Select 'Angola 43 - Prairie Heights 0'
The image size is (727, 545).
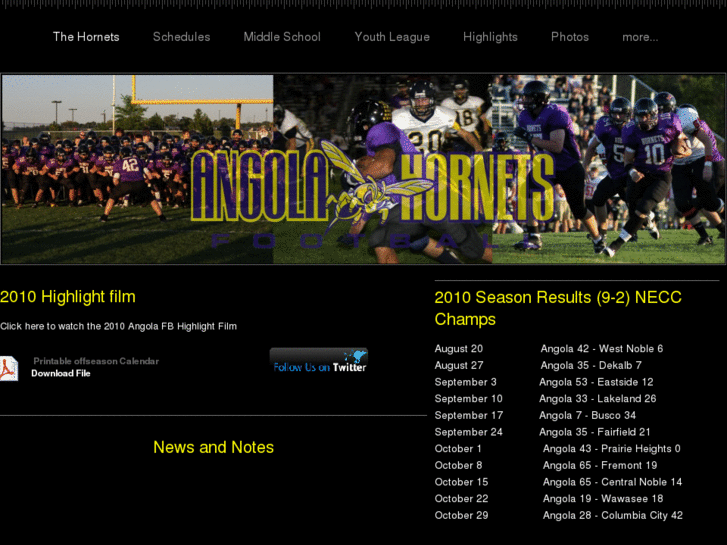[612, 449]
